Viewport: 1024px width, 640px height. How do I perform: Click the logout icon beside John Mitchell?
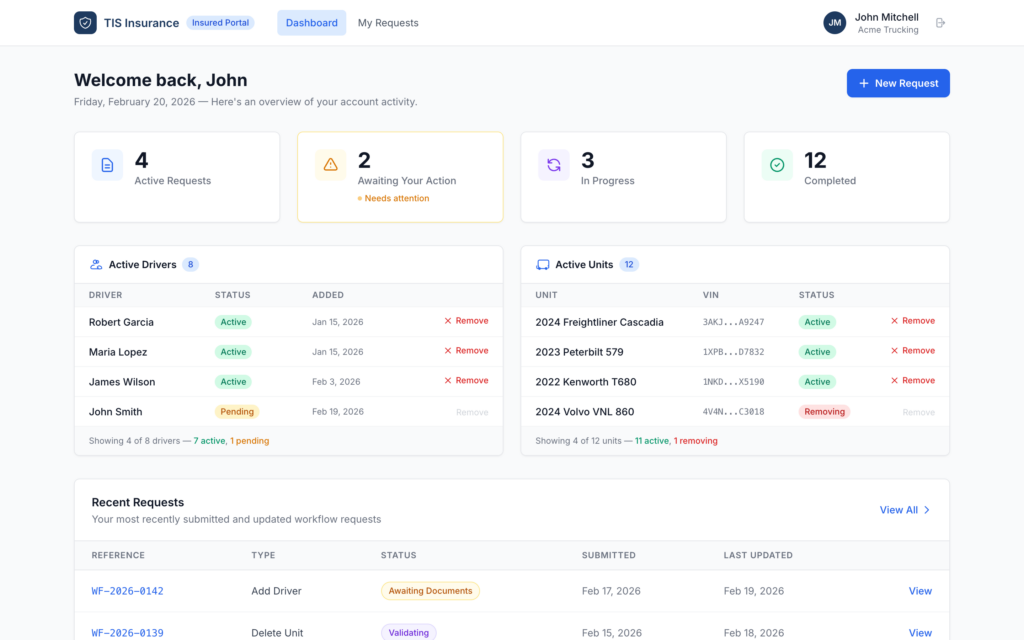[x=940, y=23]
